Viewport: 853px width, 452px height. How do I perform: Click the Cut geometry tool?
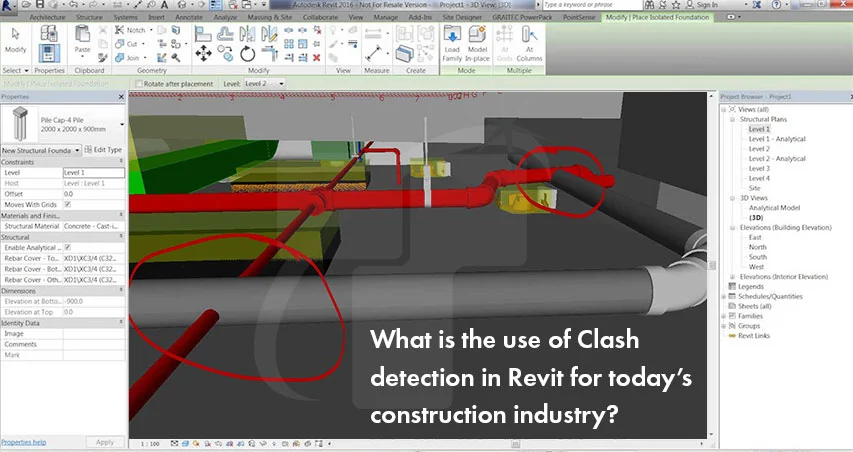(x=129, y=44)
